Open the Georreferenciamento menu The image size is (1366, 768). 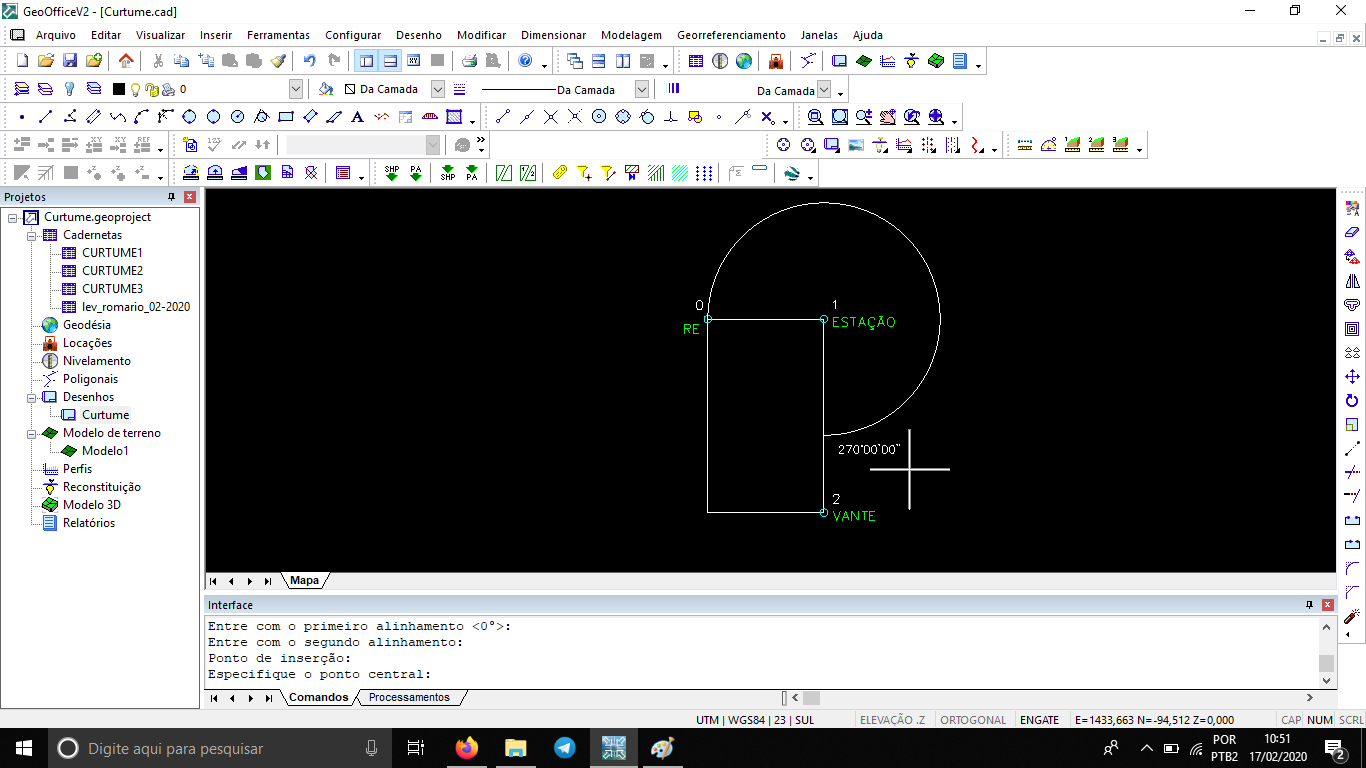coord(731,35)
